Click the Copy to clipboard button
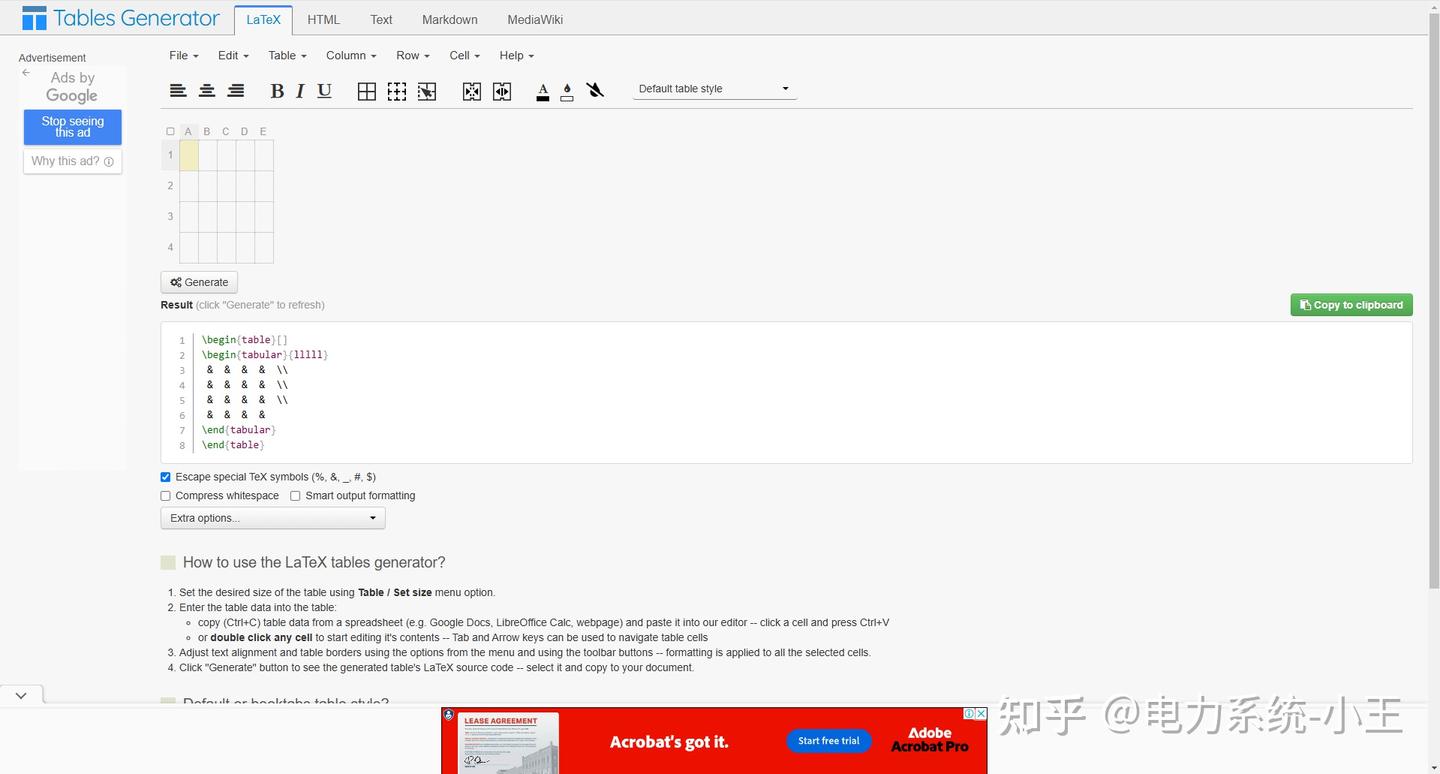The height and width of the screenshot is (774, 1440). pyautogui.click(x=1351, y=304)
